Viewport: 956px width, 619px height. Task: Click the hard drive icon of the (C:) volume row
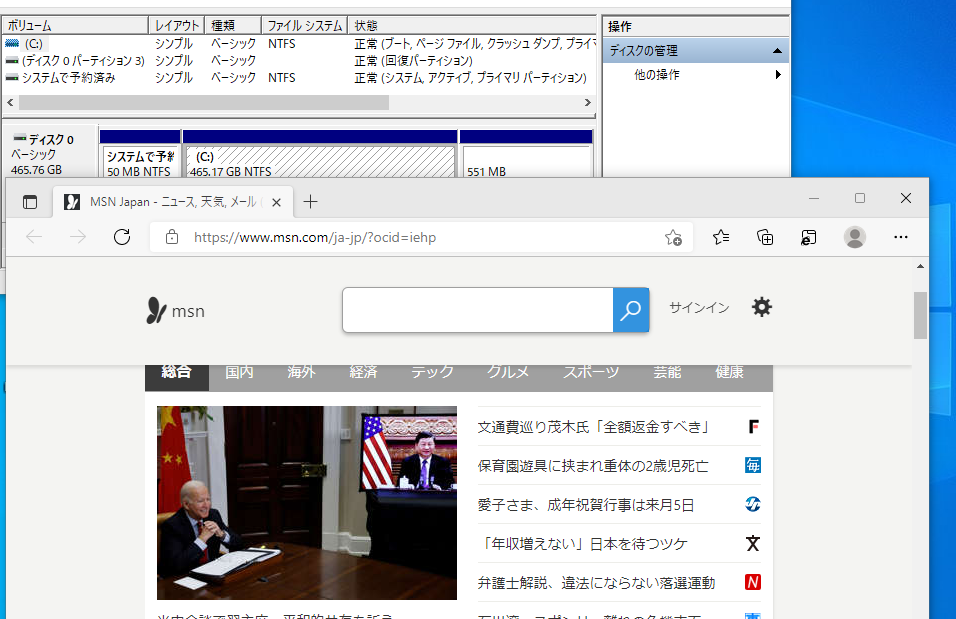[12, 43]
